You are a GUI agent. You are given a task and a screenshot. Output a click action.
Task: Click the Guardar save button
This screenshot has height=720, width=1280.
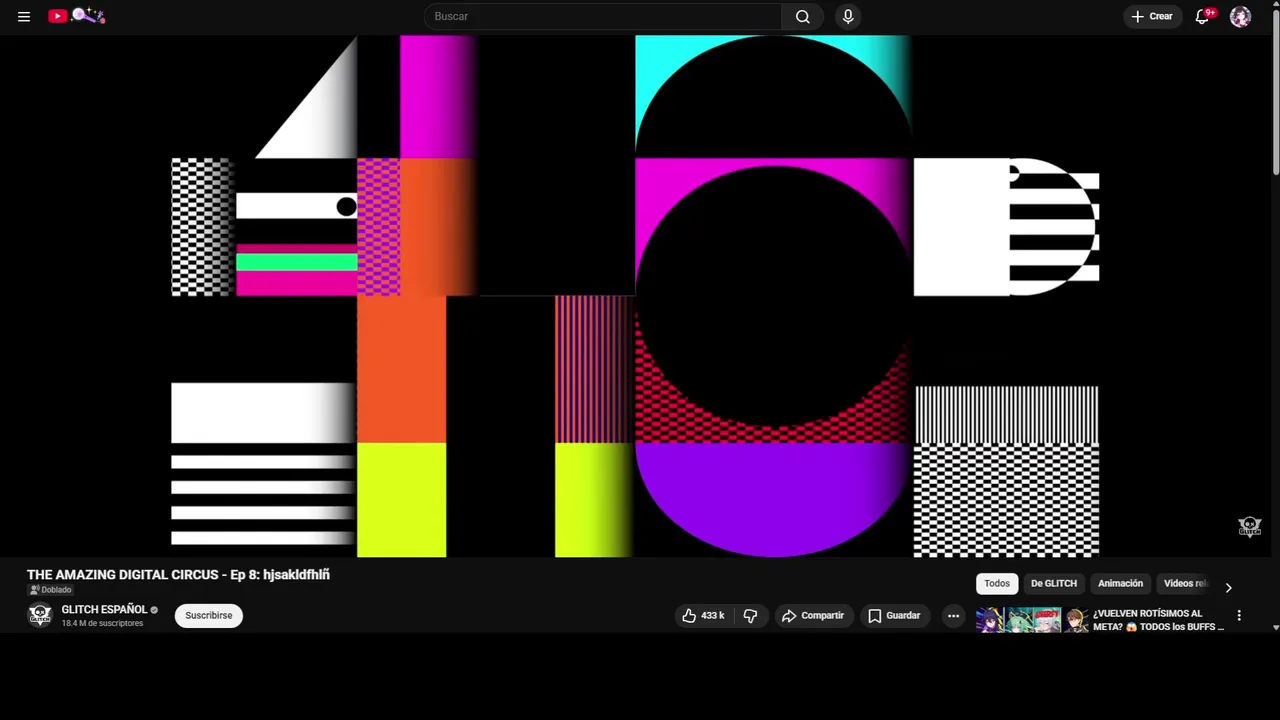point(894,616)
